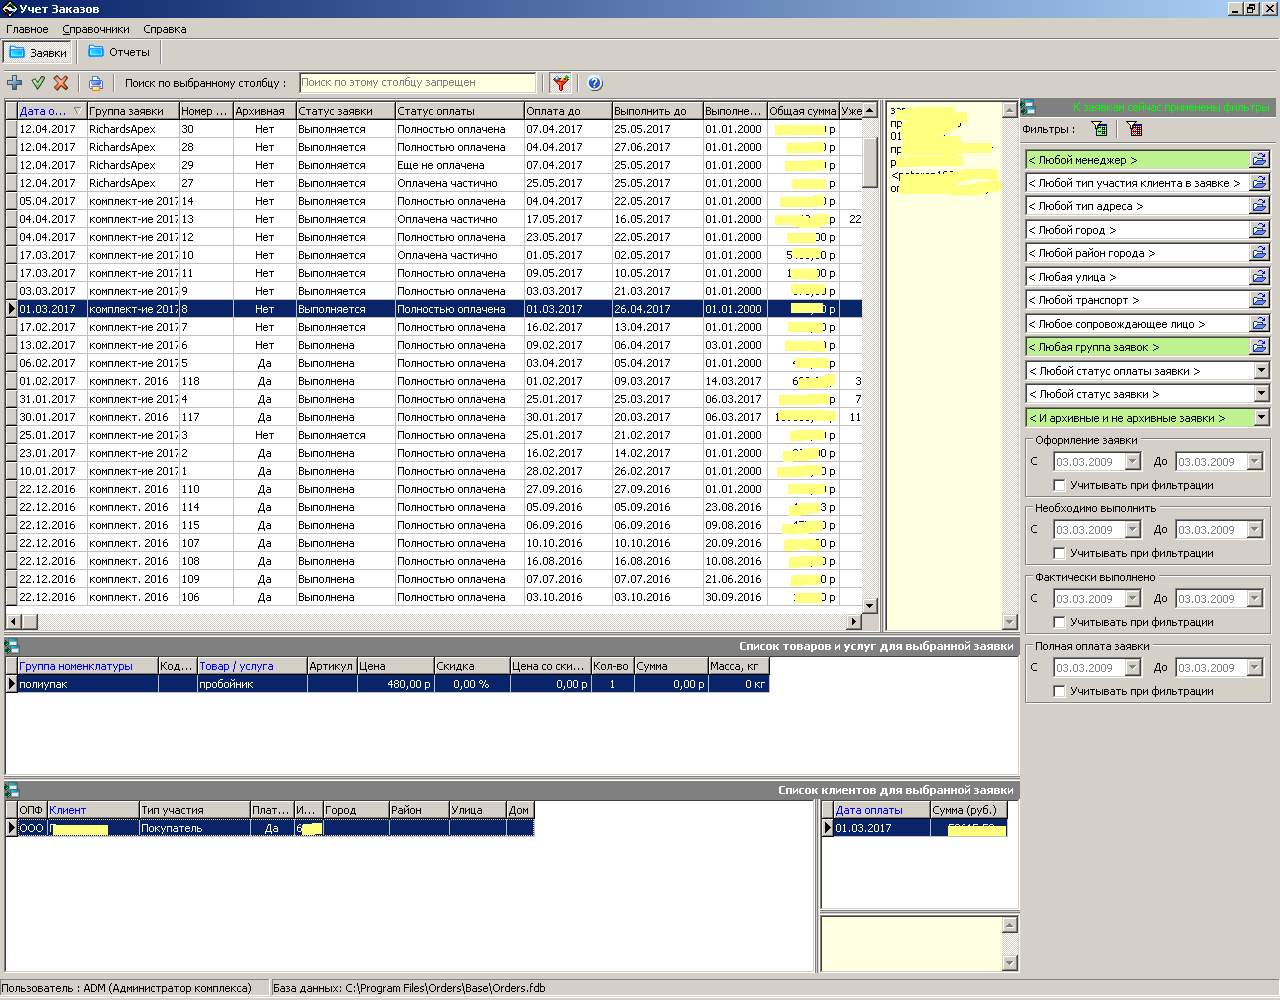Click the red clear-filters icon
Screen dimensions: 1280x1000
point(1134,129)
